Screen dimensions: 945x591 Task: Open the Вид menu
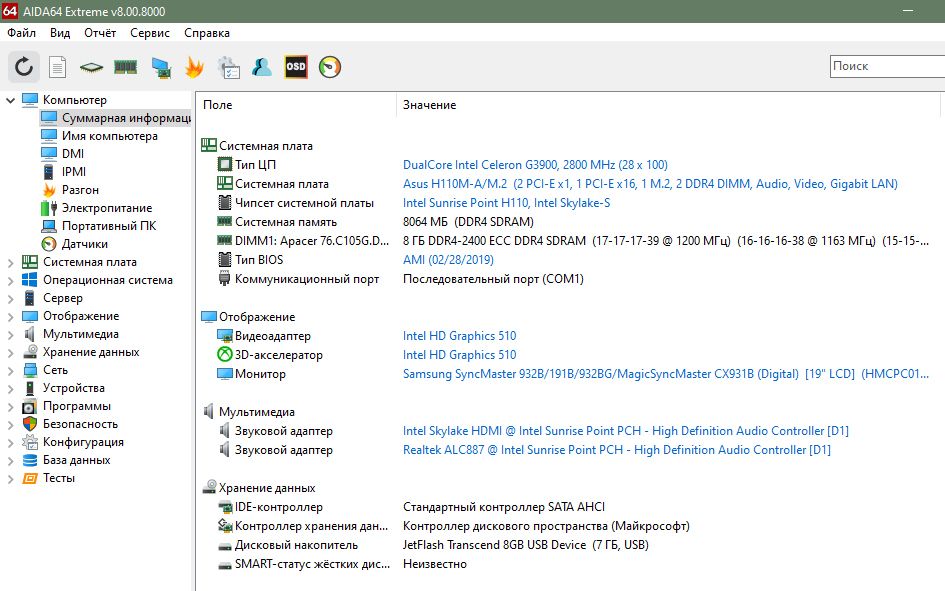coord(60,33)
